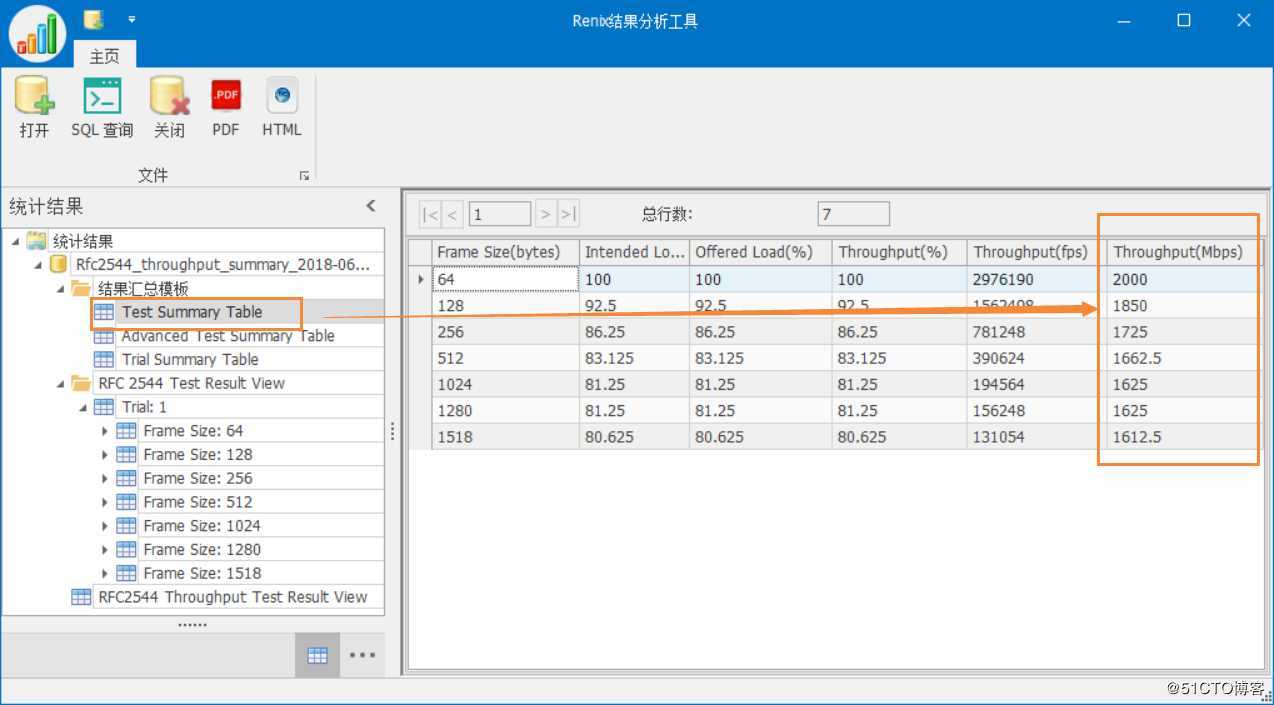Click the page number input field
Viewport: 1274px width, 705px height.
coord(499,214)
